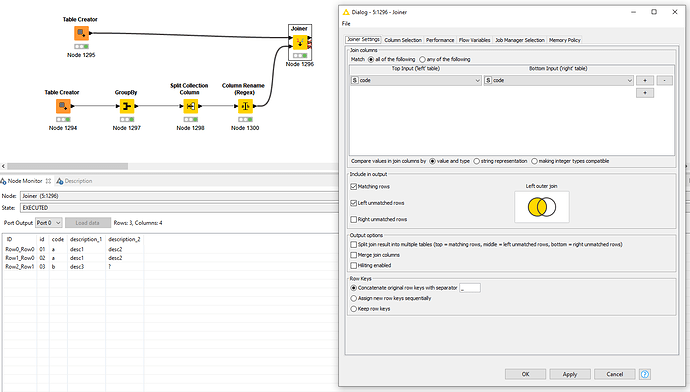Maximize the Joiner dialog window
Viewport: 690px width, 392px height.
pyautogui.click(x=654, y=12)
